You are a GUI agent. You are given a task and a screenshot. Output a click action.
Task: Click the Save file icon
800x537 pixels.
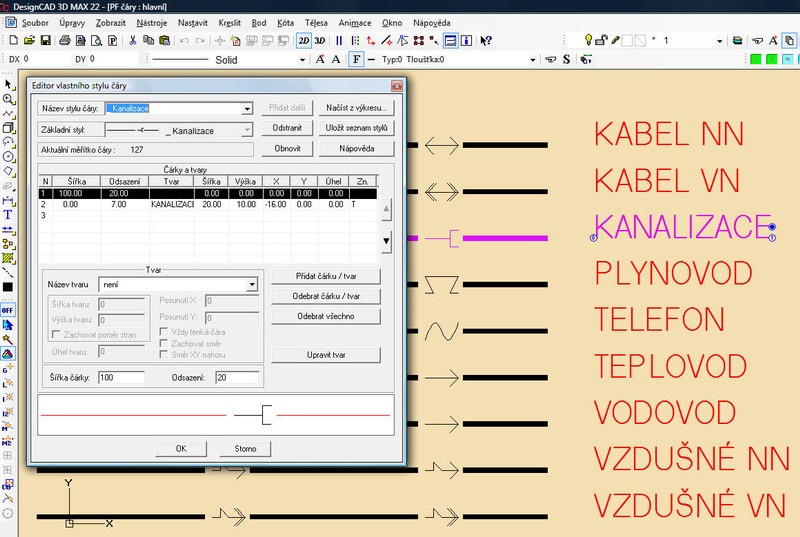click(45, 40)
